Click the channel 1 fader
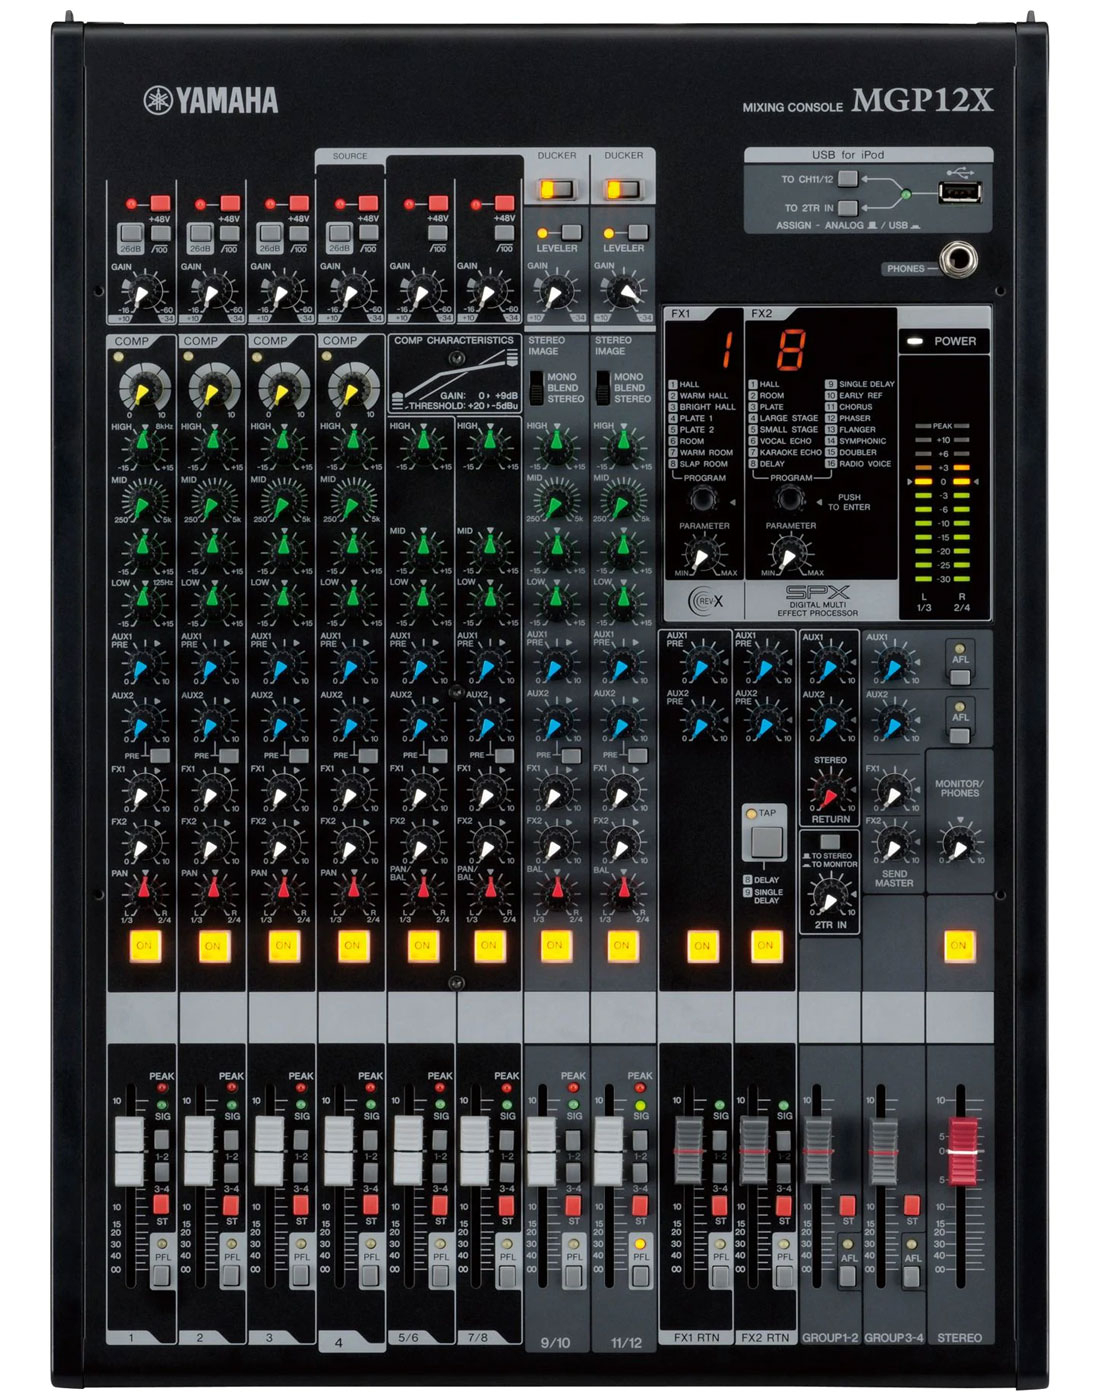 tap(131, 1150)
